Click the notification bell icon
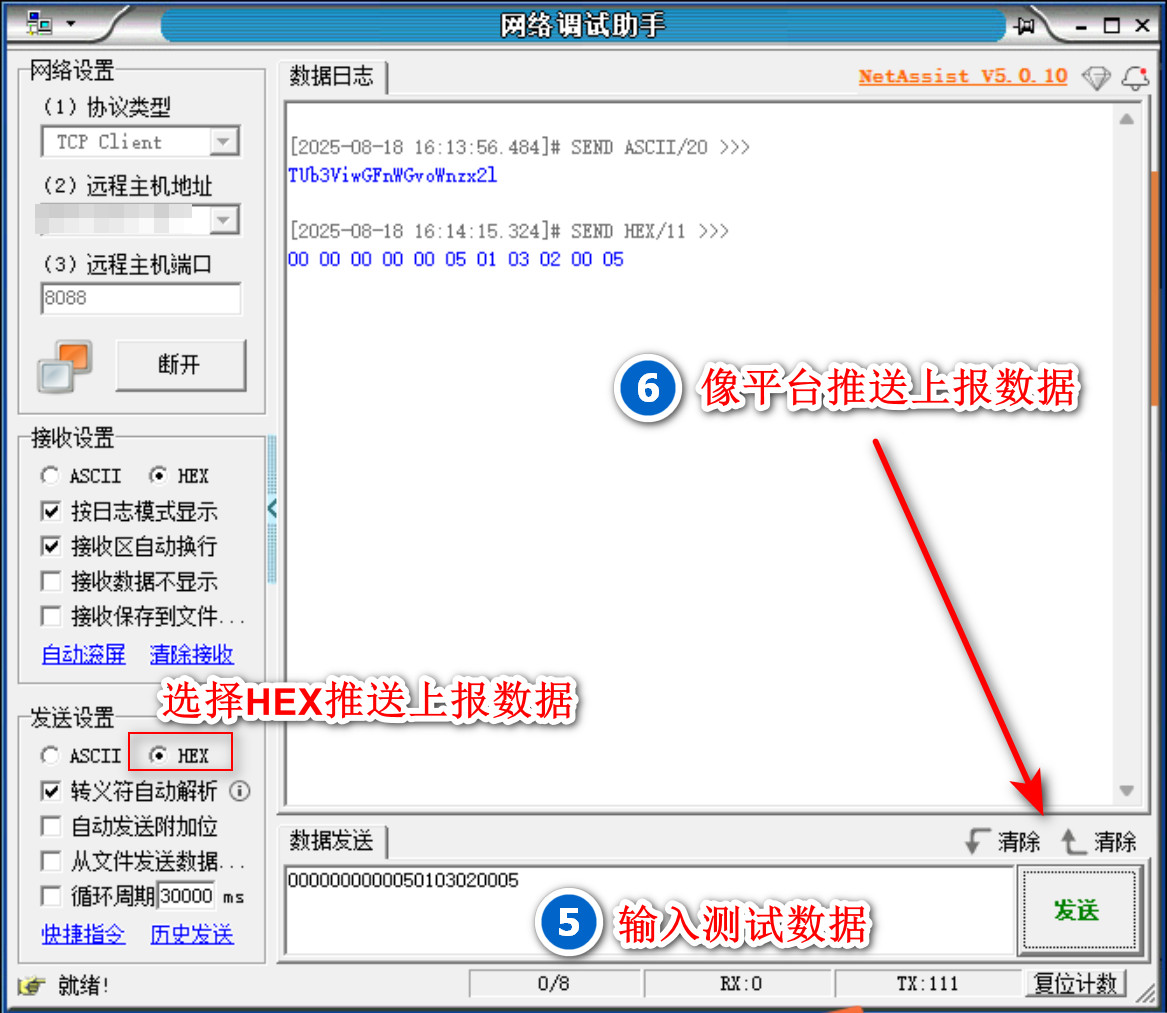This screenshot has height=1013, width=1167. pos(1134,78)
